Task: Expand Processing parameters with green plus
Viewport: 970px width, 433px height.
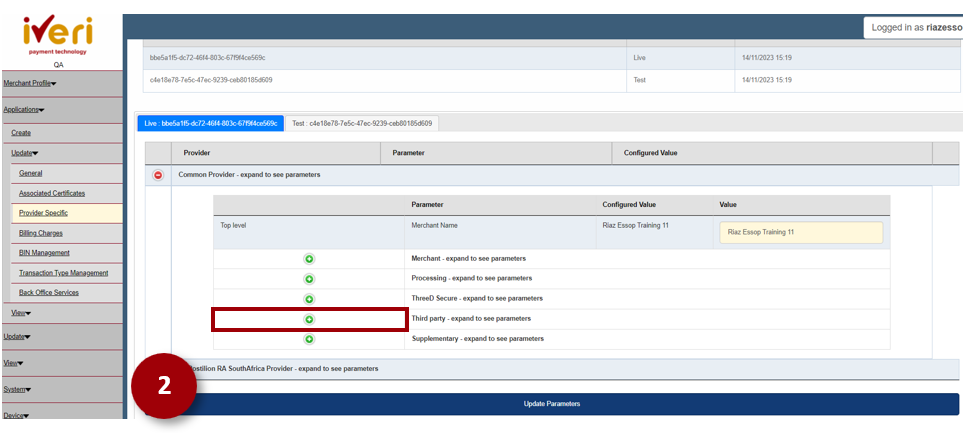Action: 309,279
